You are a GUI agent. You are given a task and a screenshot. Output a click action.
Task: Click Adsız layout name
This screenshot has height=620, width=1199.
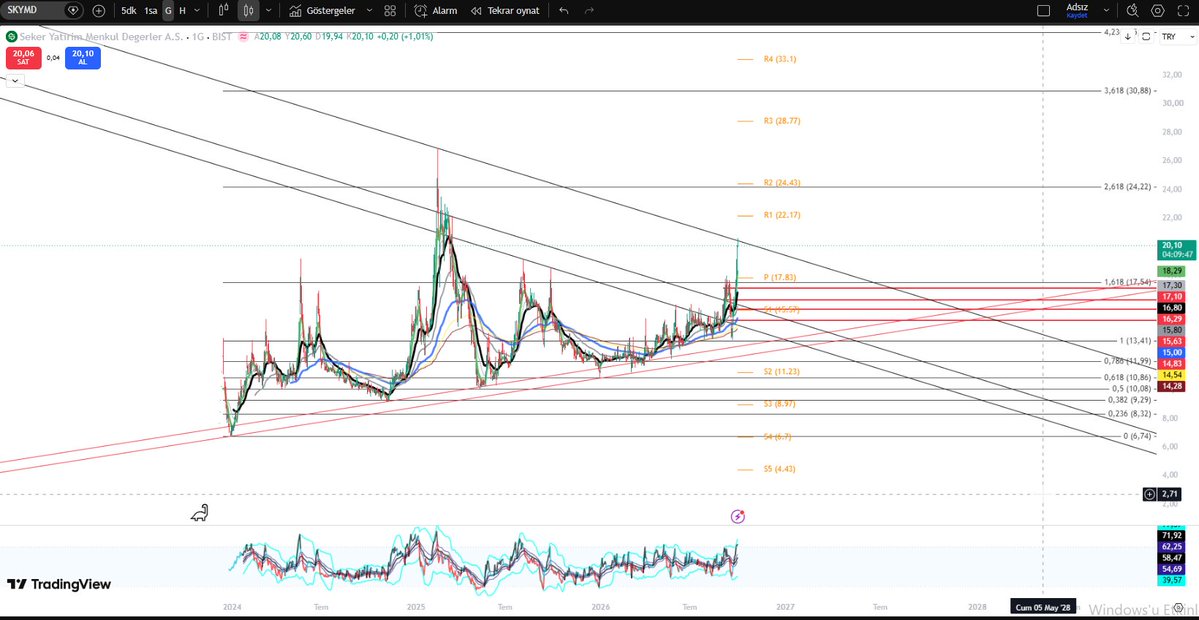[1077, 7]
